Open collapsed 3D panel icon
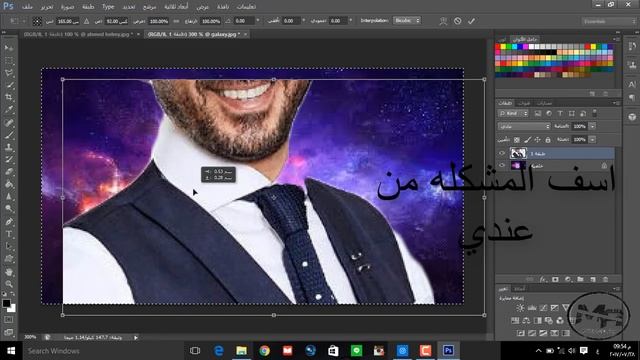The width and height of the screenshot is (640, 360). point(632,117)
